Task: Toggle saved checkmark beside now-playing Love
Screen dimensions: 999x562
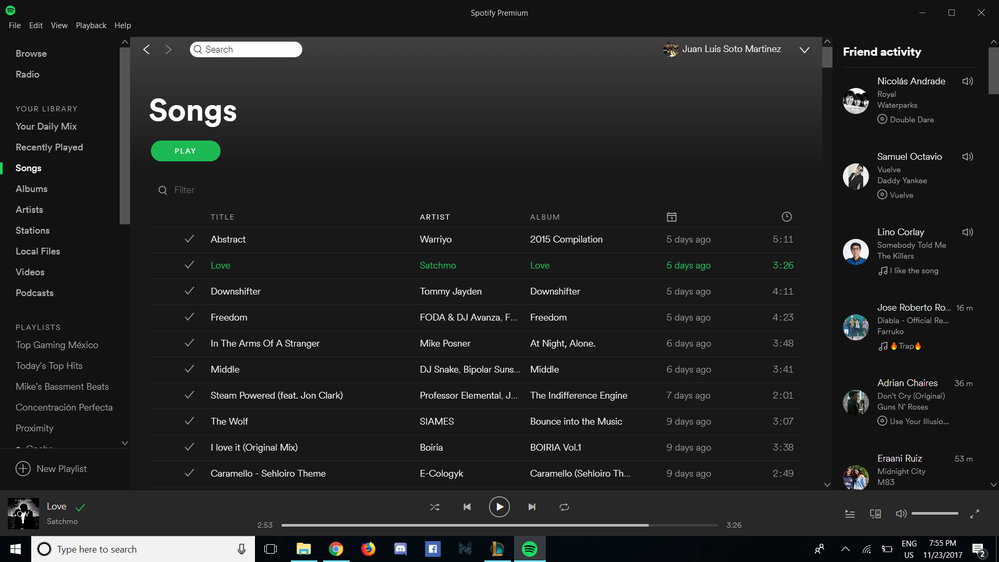Action: point(80,508)
